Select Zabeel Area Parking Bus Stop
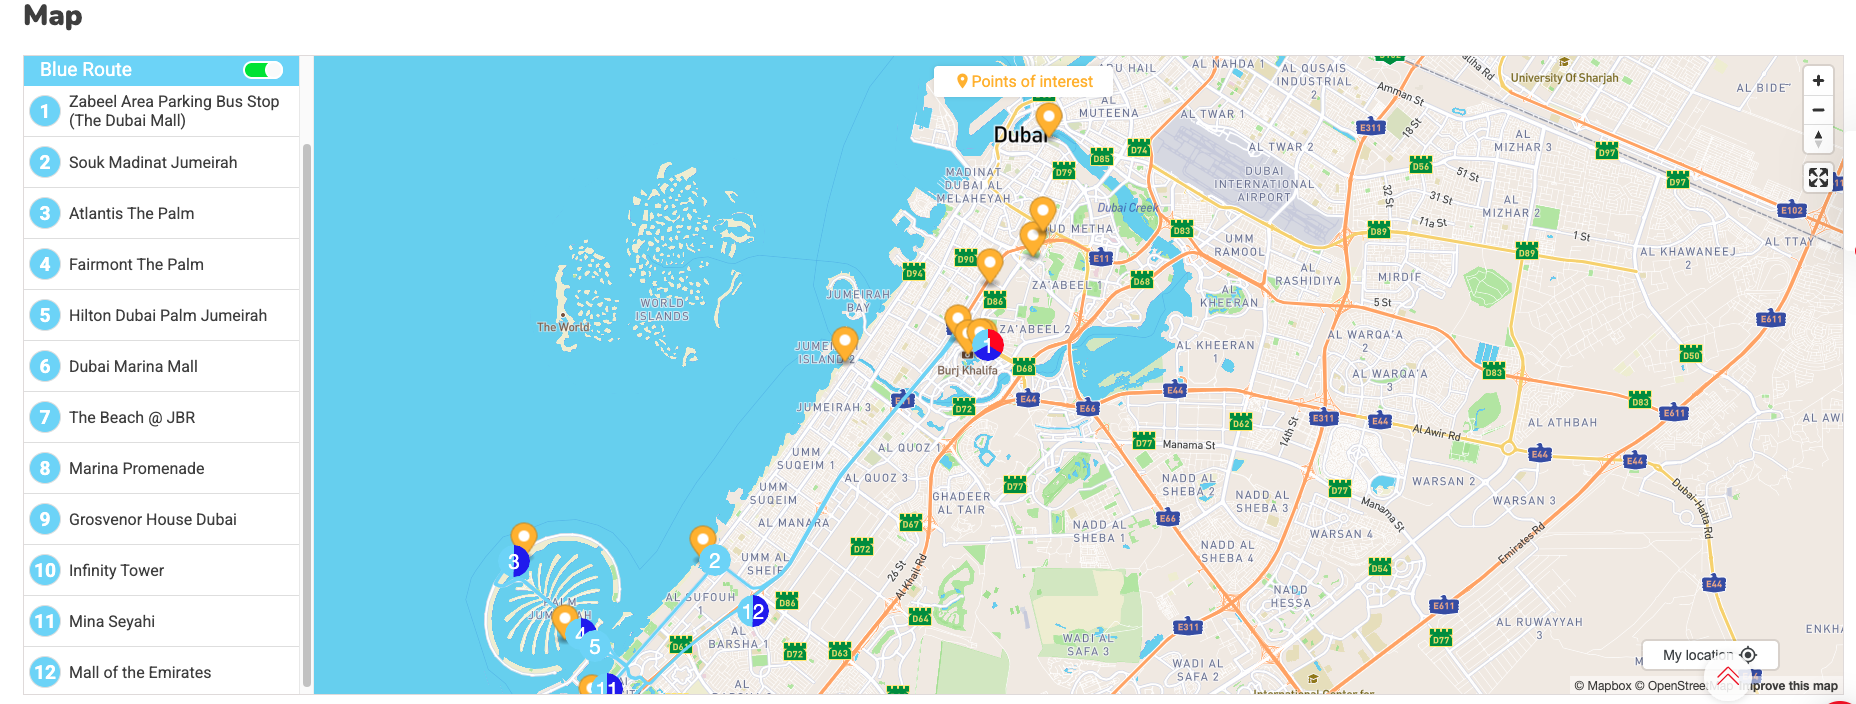Viewport: 1856px width, 704px height. (162, 111)
